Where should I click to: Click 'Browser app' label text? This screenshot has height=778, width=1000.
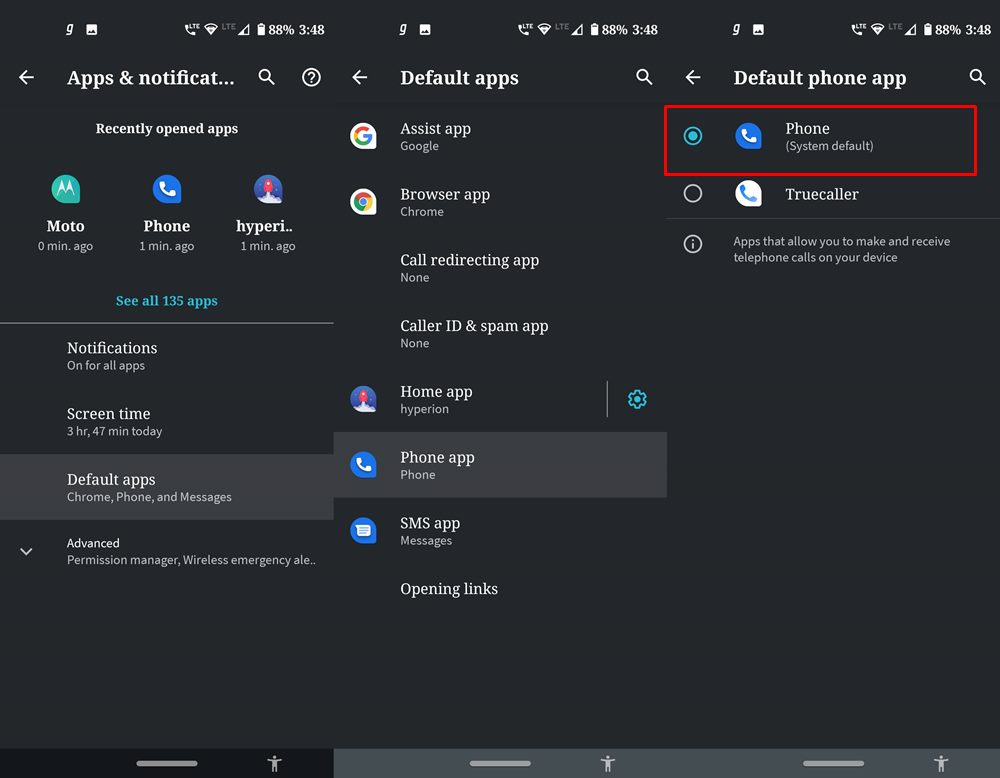(x=445, y=194)
